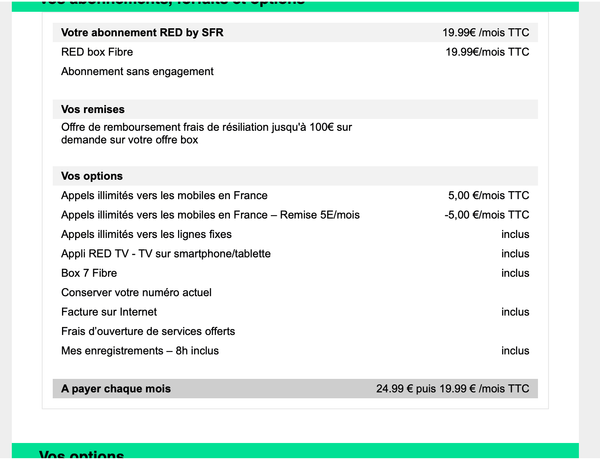
Task: Click 'Appli RED TV - TV sur smartphone/tablette'
Action: pos(166,254)
